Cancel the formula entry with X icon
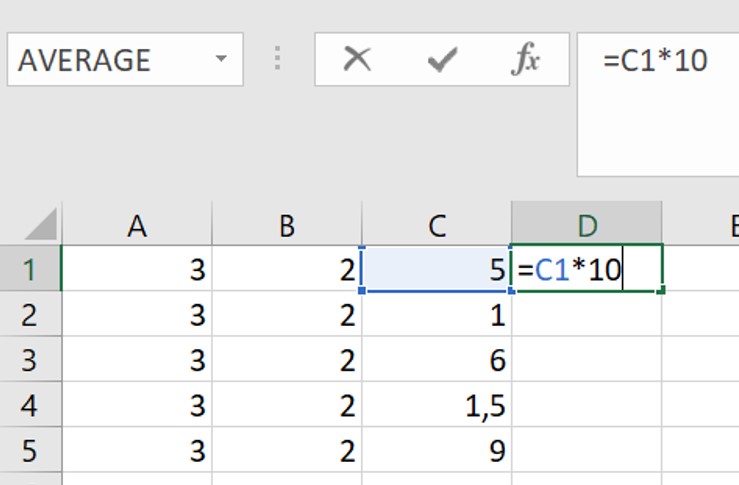The image size is (739, 485). click(x=357, y=60)
